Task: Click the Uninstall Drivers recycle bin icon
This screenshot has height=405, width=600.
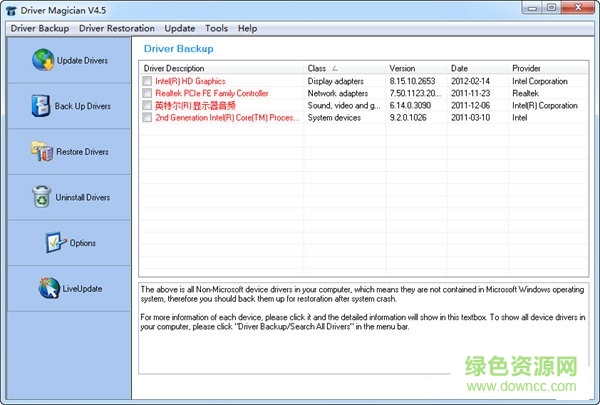Action: pos(41,197)
